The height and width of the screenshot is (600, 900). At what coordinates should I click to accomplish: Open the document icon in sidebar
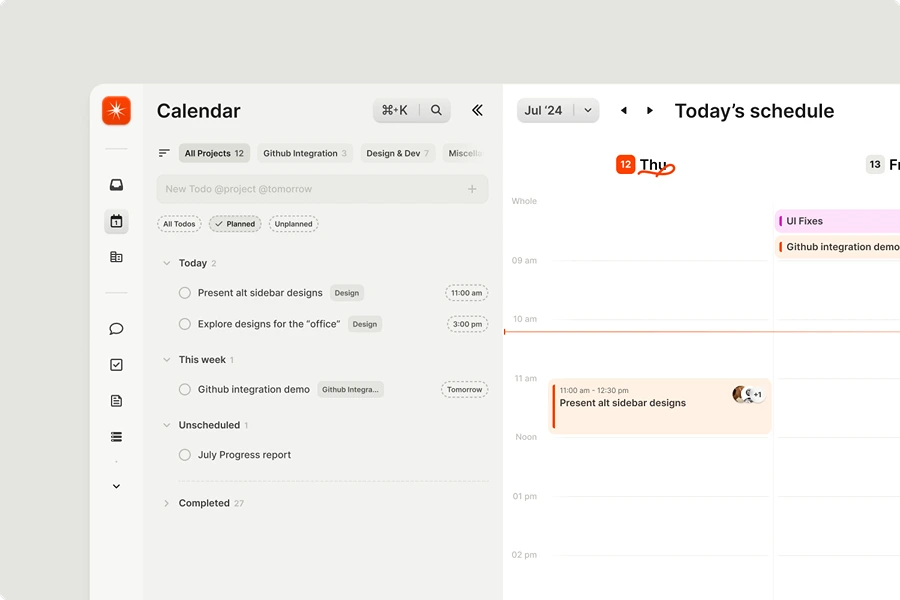click(116, 401)
